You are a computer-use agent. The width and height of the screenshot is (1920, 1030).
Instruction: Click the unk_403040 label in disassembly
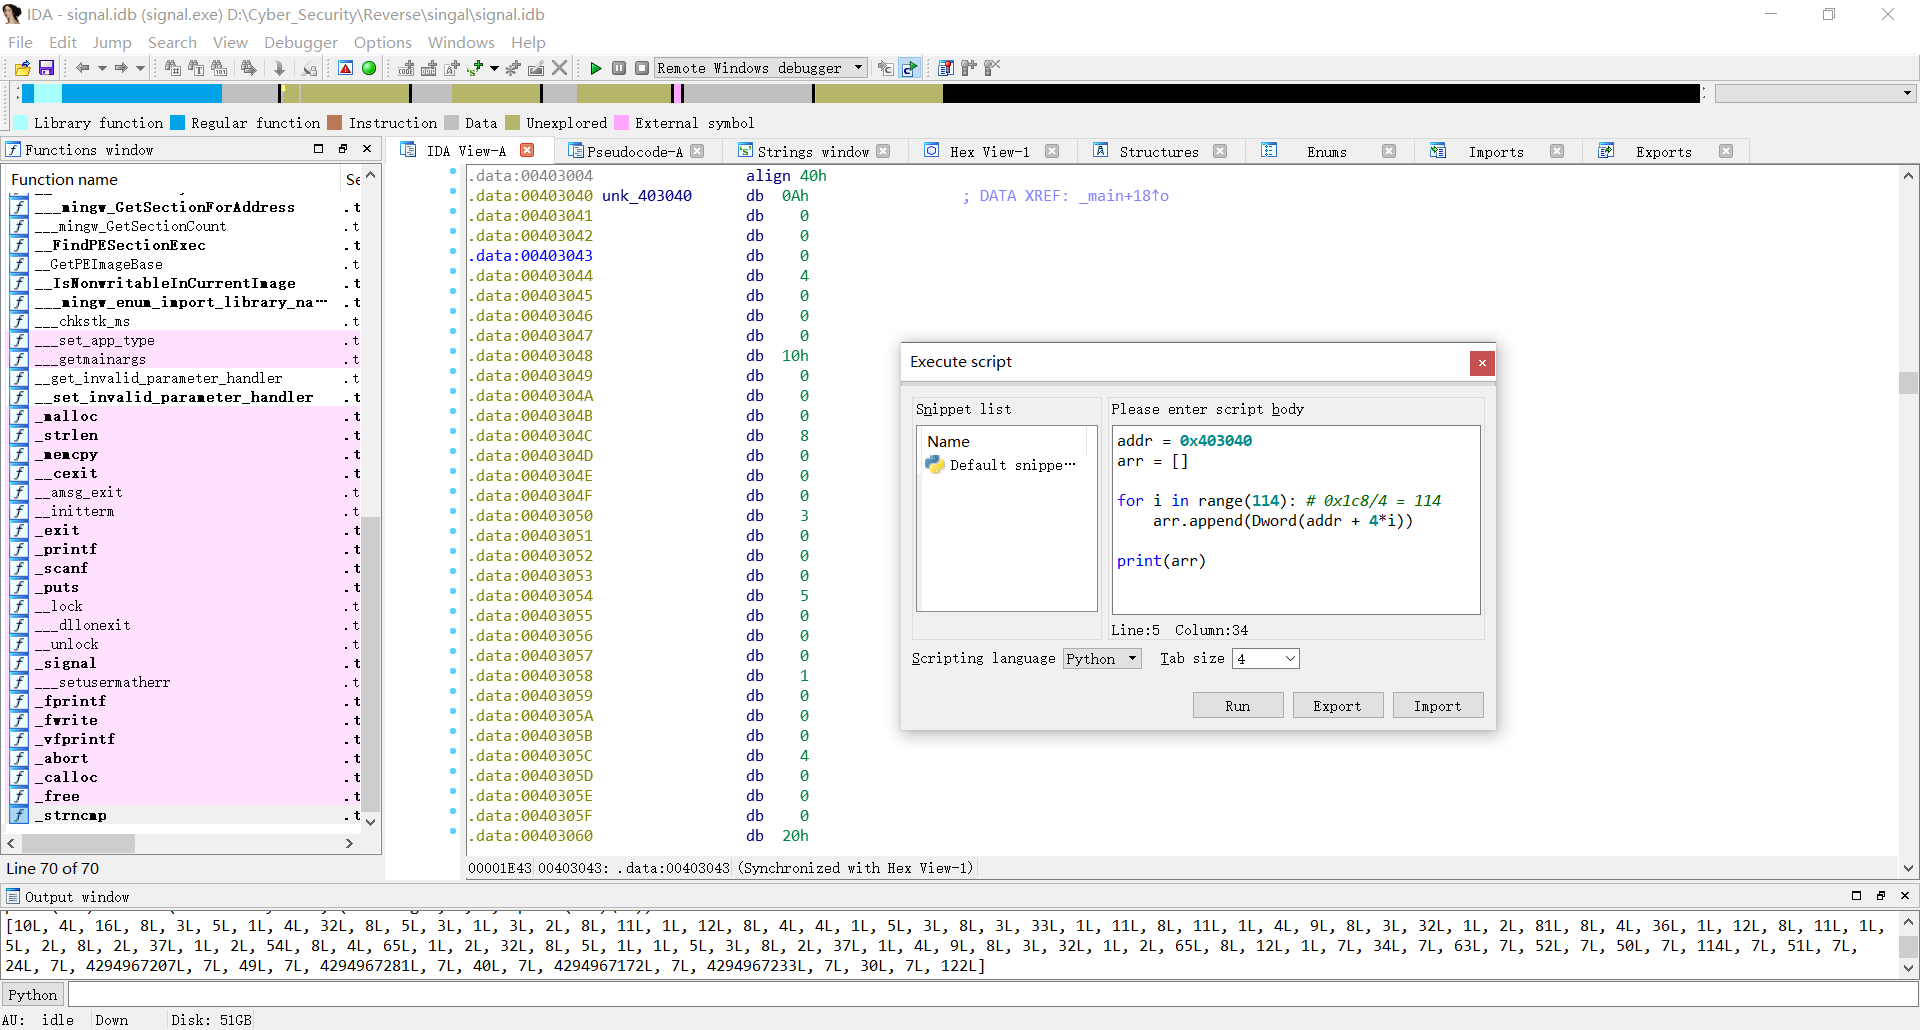(x=647, y=195)
